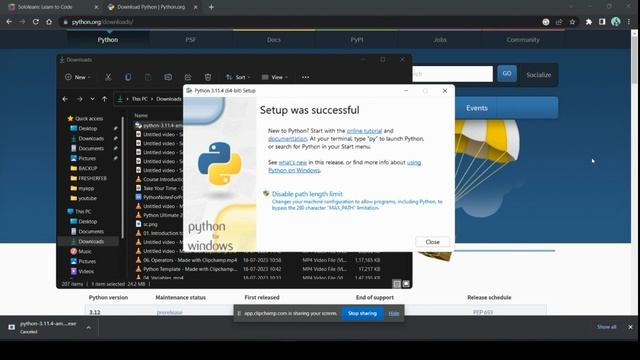Image resolution: width=640 pixels, height=360 pixels.
Task: Close the Chrome downloads bar
Action: pyautogui.click(x=630, y=327)
